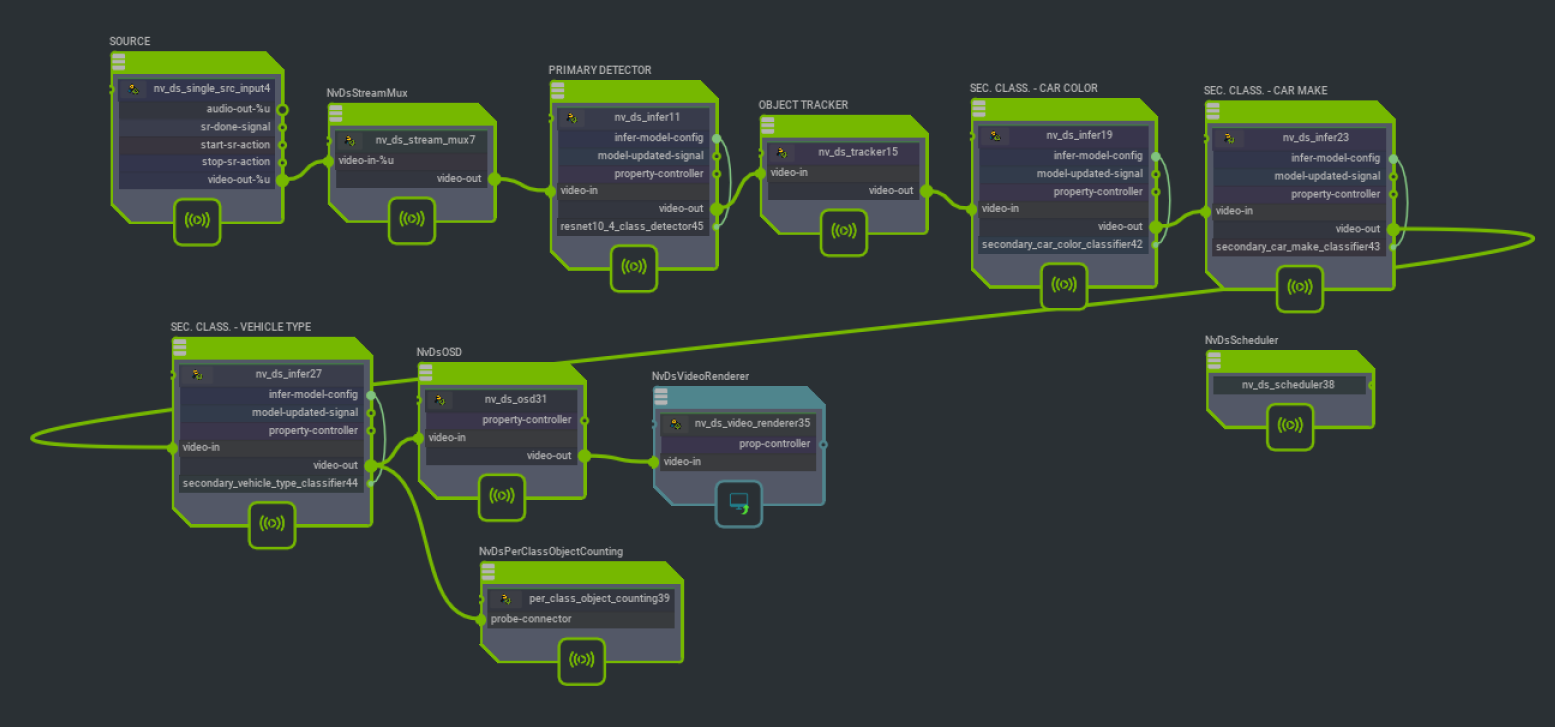Image resolution: width=1555 pixels, height=727 pixels.
Task: Click the video-out port on nv_ds_tracker15
Action: pos(926,191)
